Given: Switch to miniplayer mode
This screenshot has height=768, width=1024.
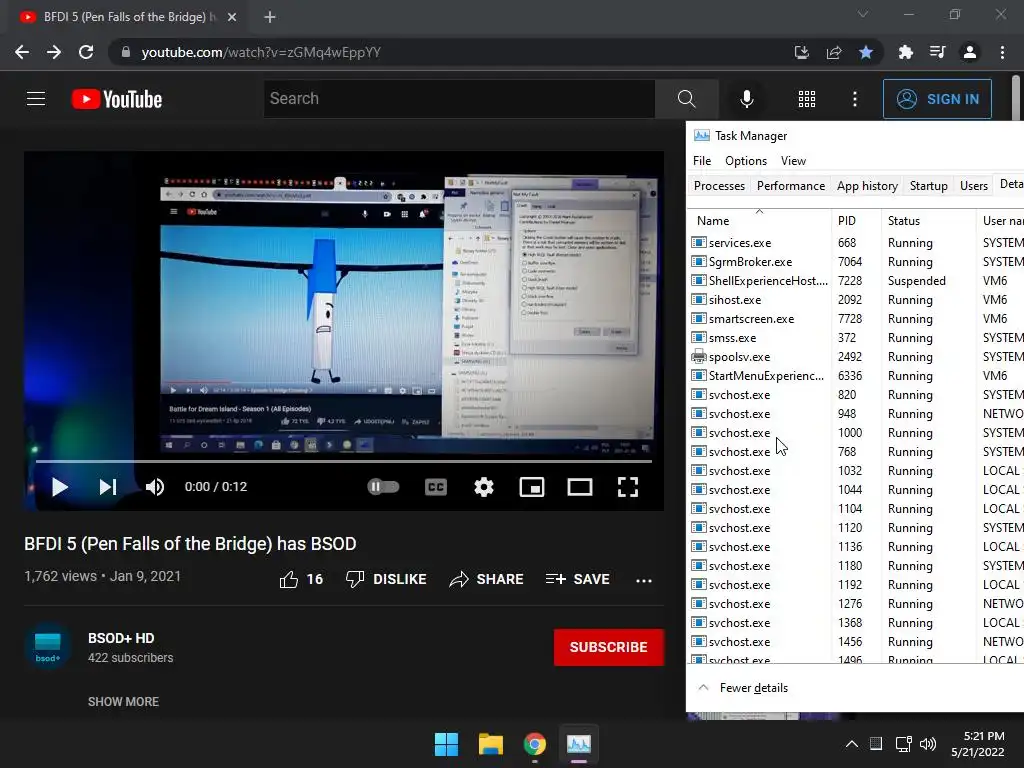Looking at the screenshot, I should click(532, 487).
